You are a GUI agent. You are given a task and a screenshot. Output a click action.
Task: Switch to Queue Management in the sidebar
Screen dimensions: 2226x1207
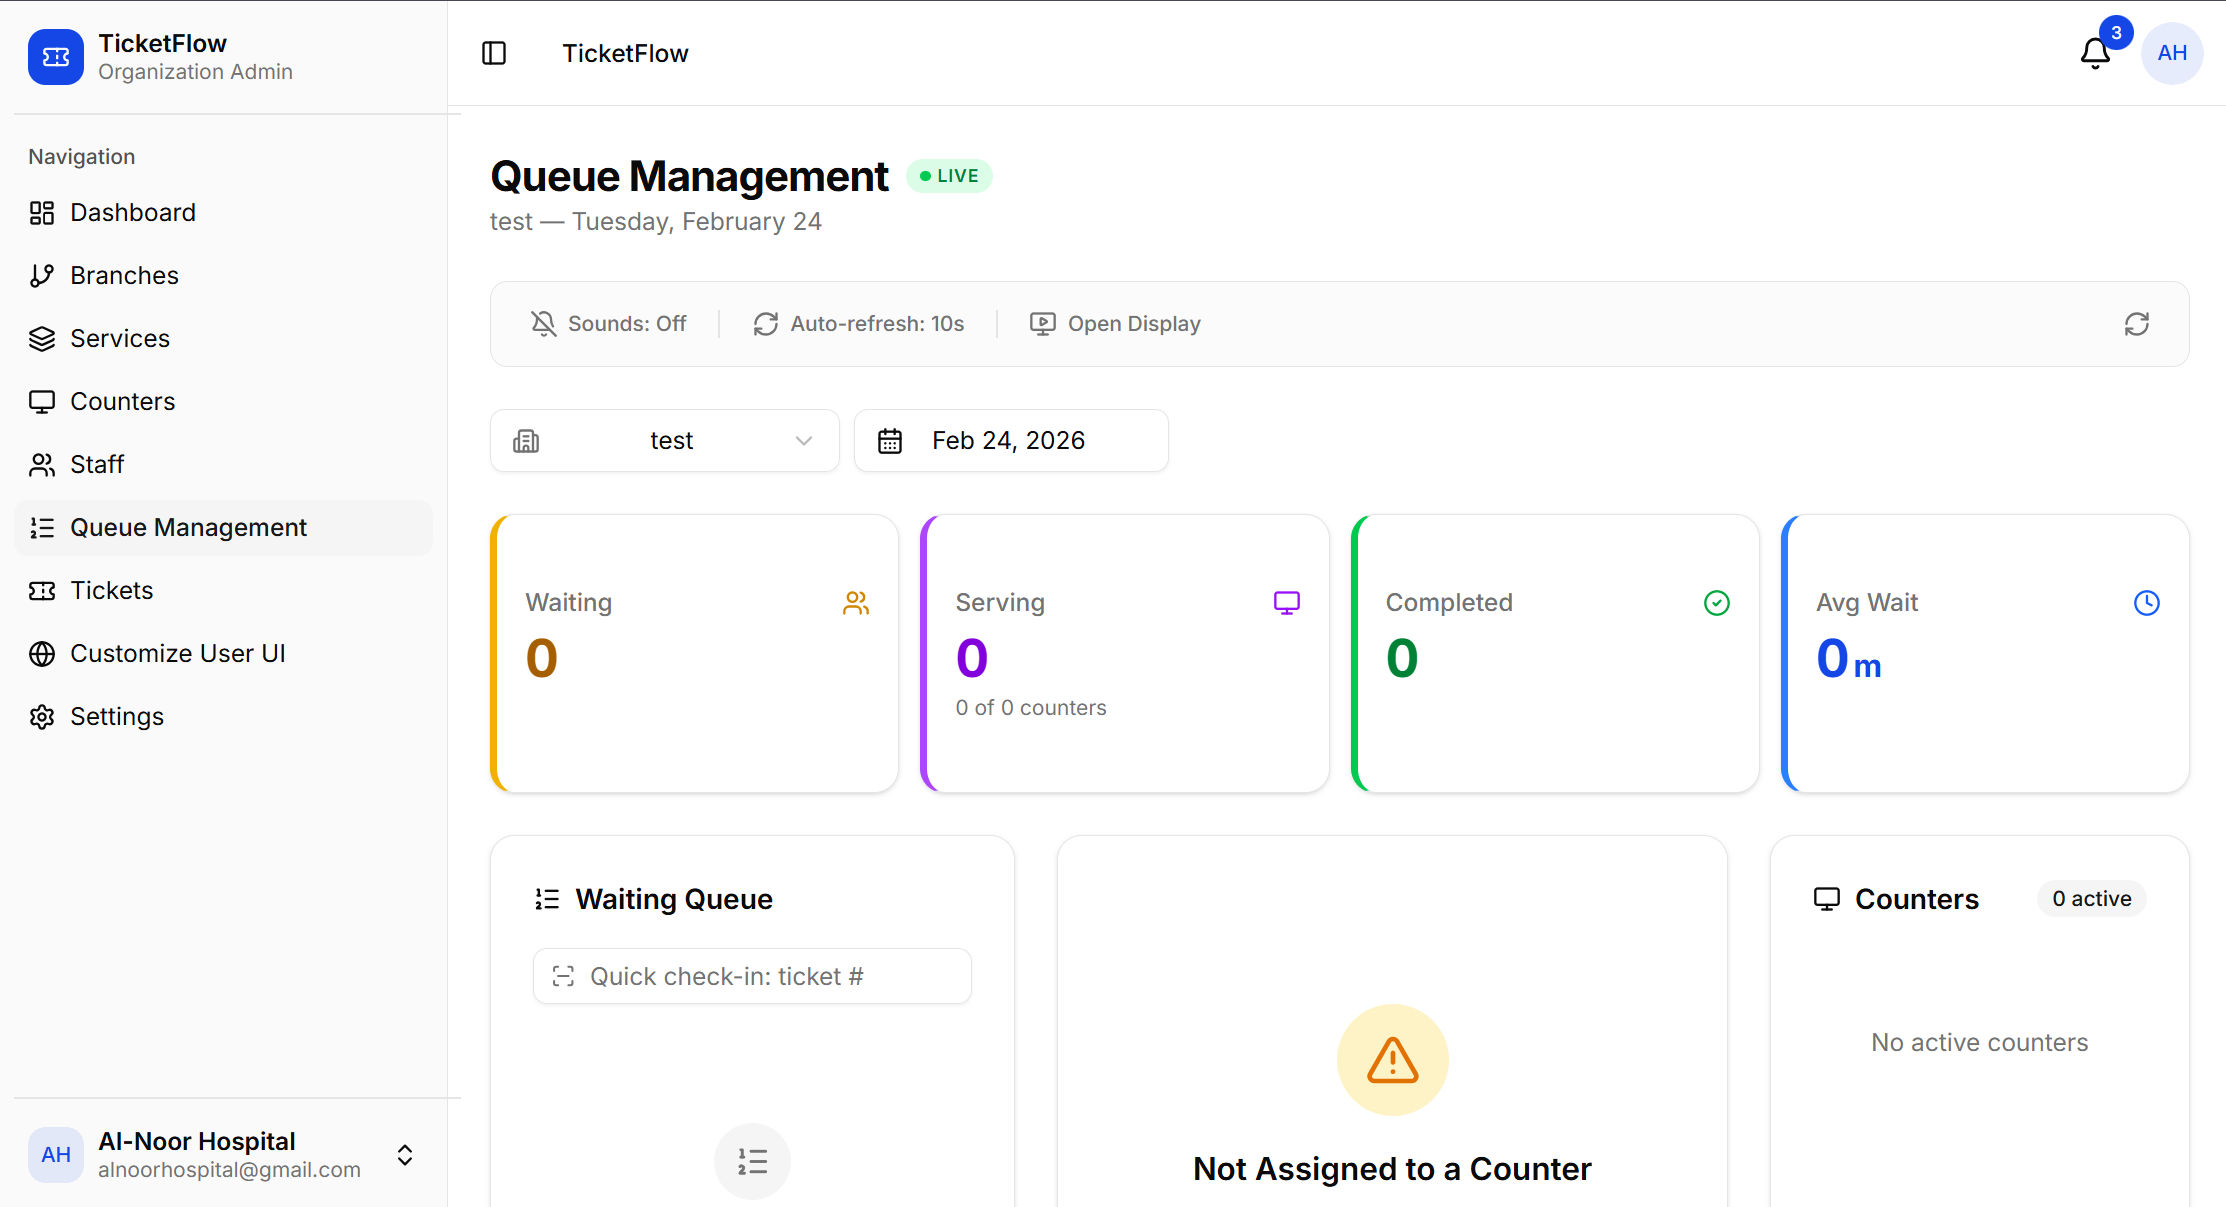pyautogui.click(x=188, y=527)
